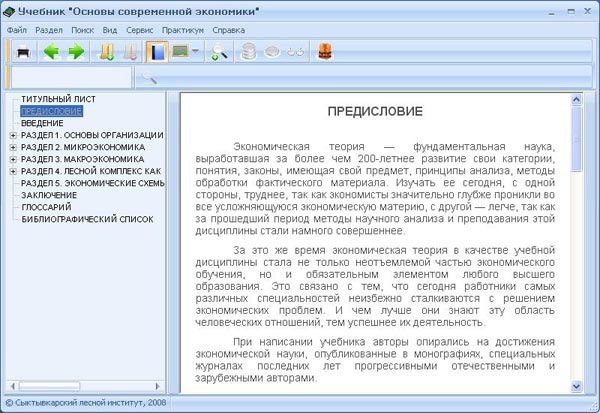The height and width of the screenshot is (413, 600).
Task: Select РАЗДЕЛ 2. МИКРОЭКОНОМИКА label
Action: 83,147
